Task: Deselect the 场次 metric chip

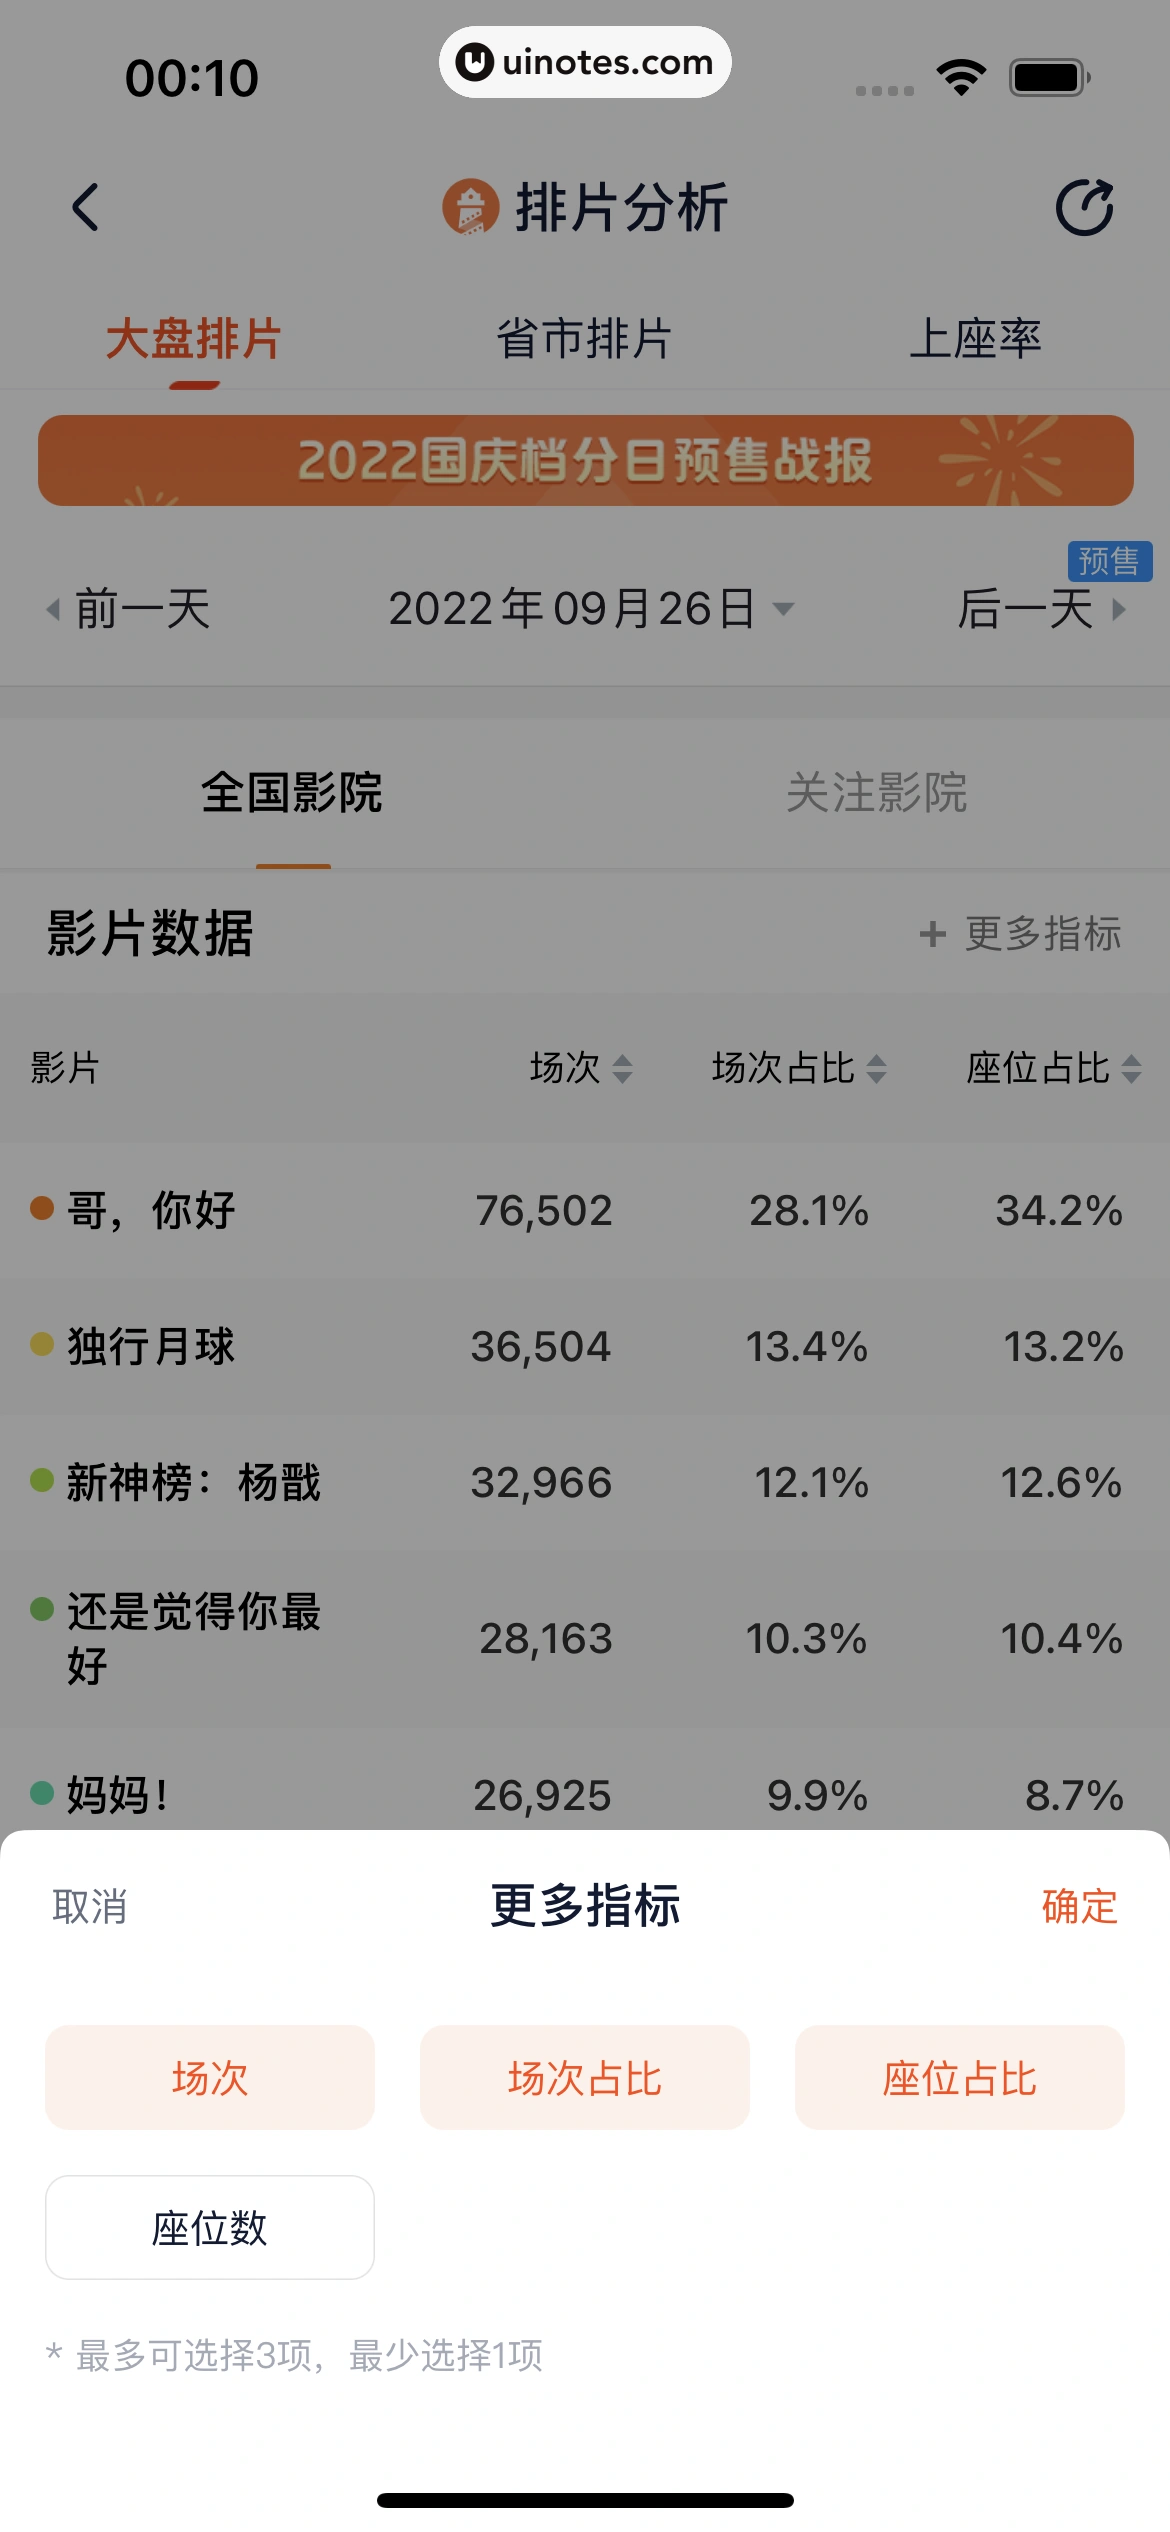Action: [x=210, y=2078]
